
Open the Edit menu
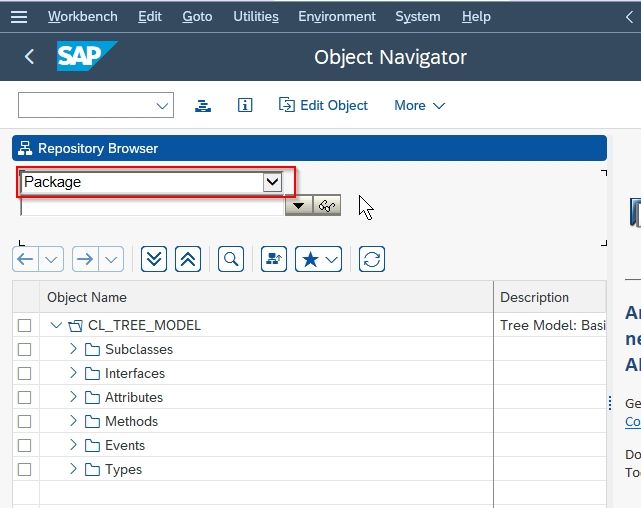(150, 17)
